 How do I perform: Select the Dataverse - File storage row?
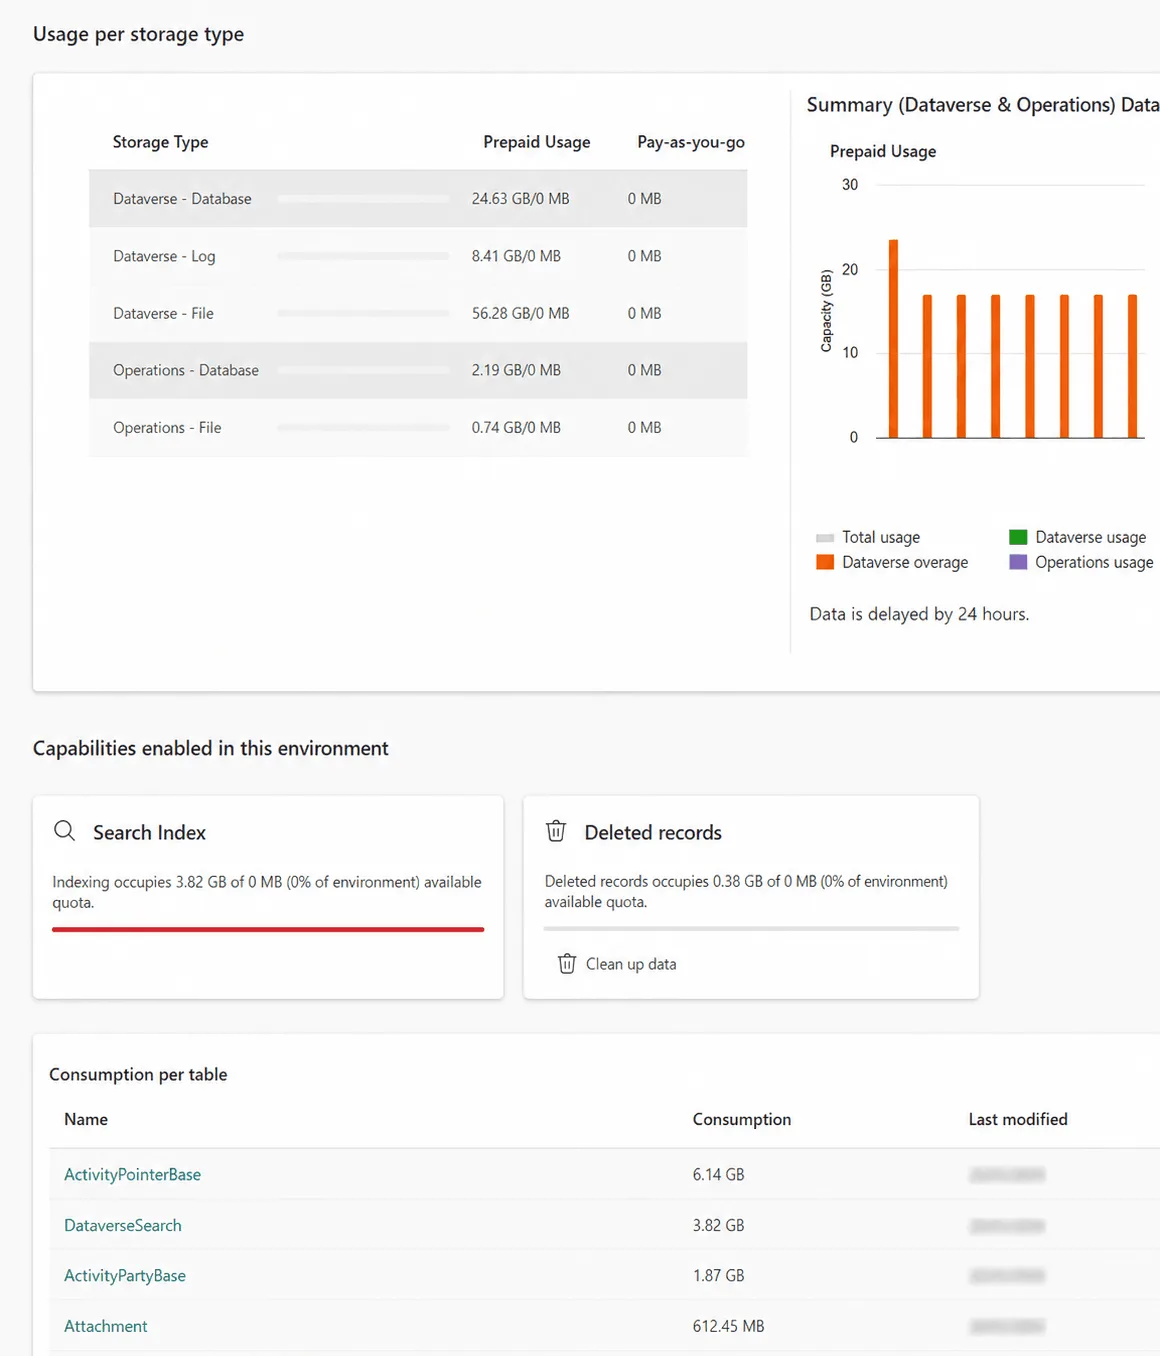pos(418,313)
